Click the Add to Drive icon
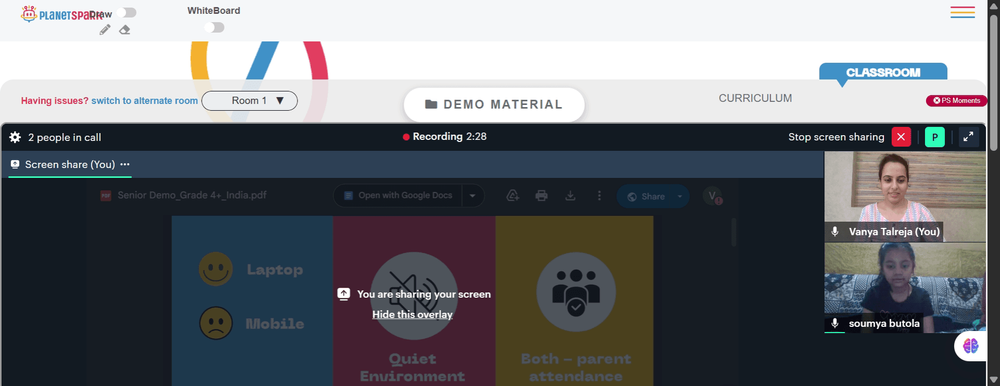 click(x=512, y=196)
